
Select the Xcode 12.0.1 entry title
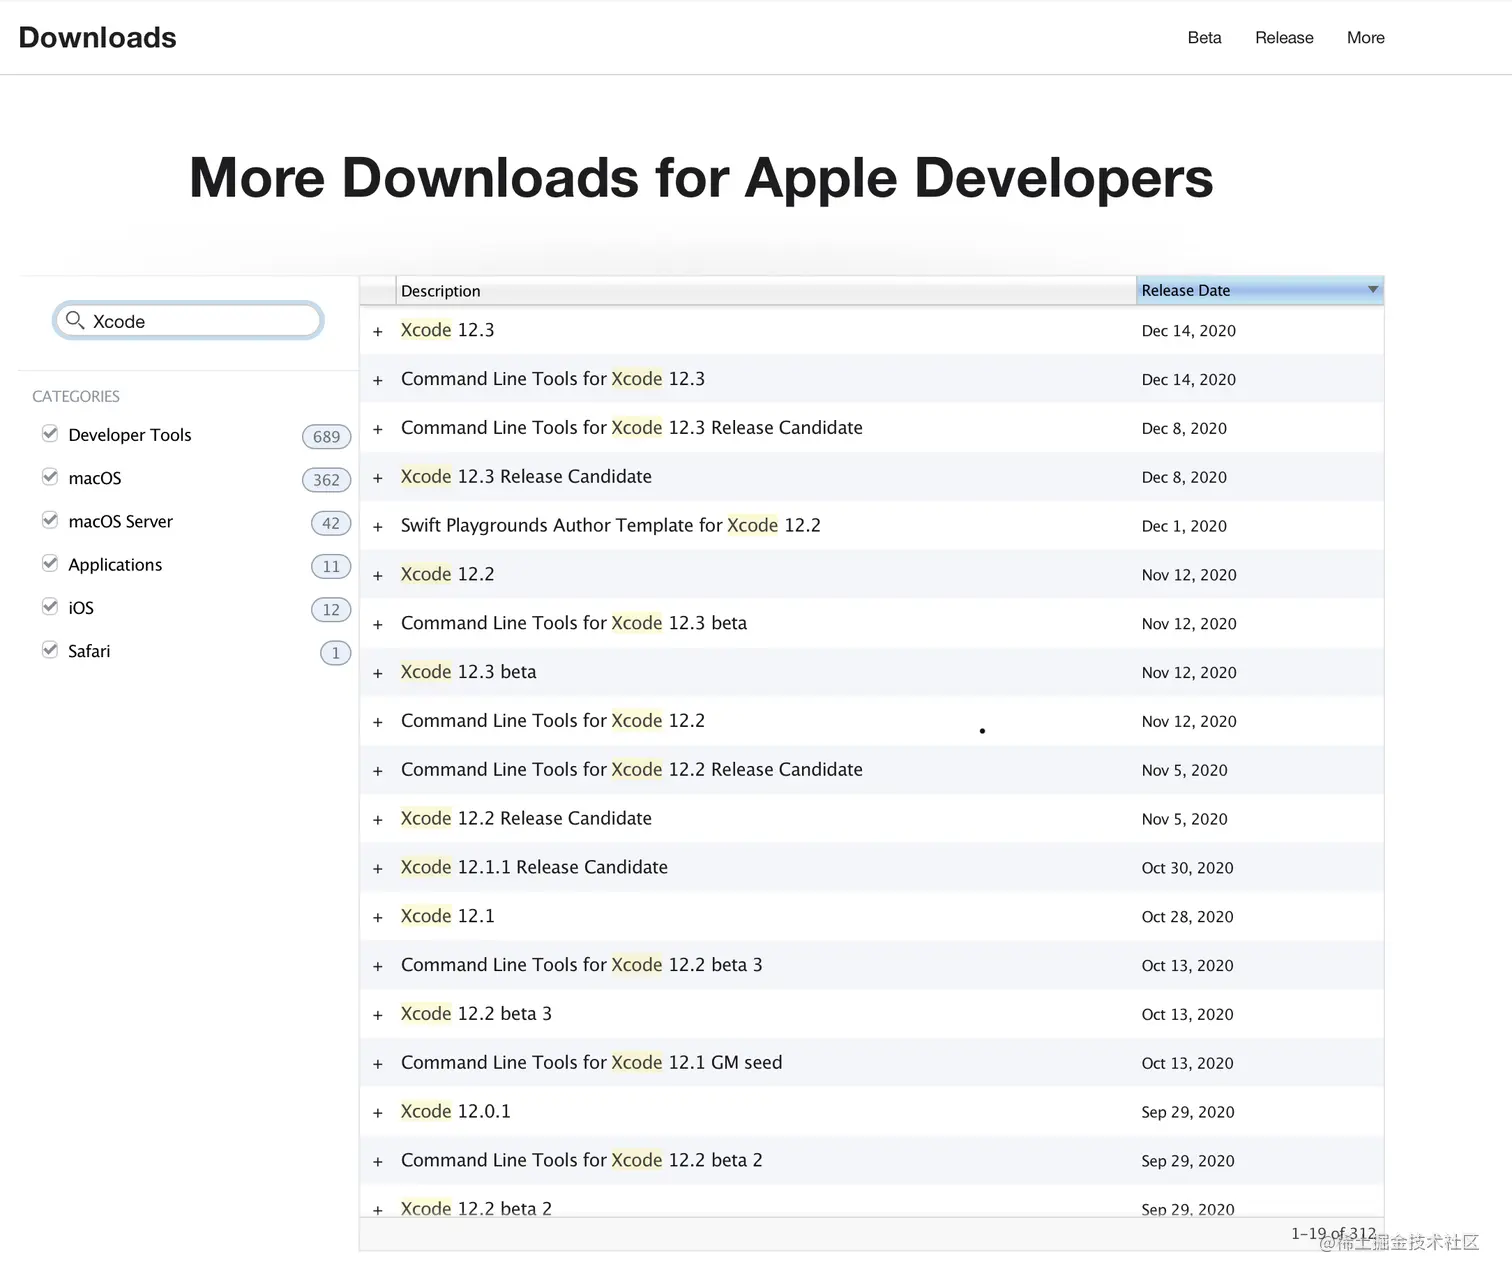[x=455, y=1111]
